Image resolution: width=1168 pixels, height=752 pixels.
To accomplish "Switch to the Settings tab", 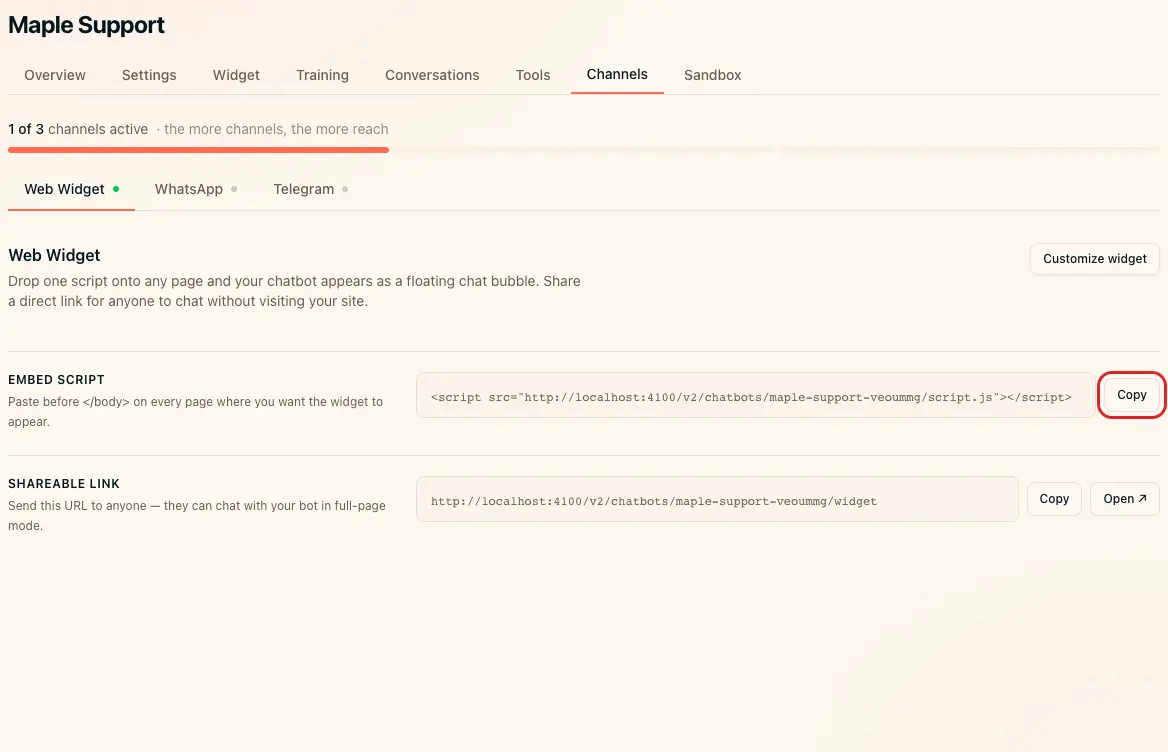I will pyautogui.click(x=149, y=75).
